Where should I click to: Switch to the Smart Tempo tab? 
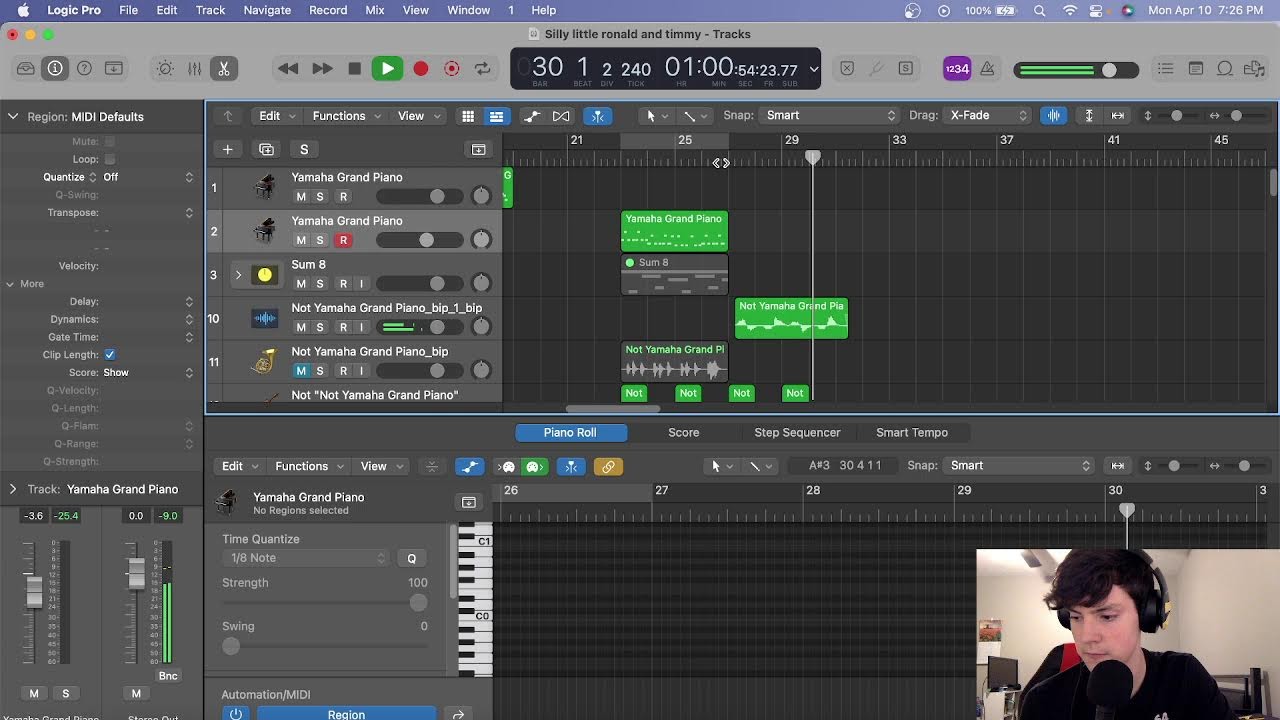click(x=912, y=433)
